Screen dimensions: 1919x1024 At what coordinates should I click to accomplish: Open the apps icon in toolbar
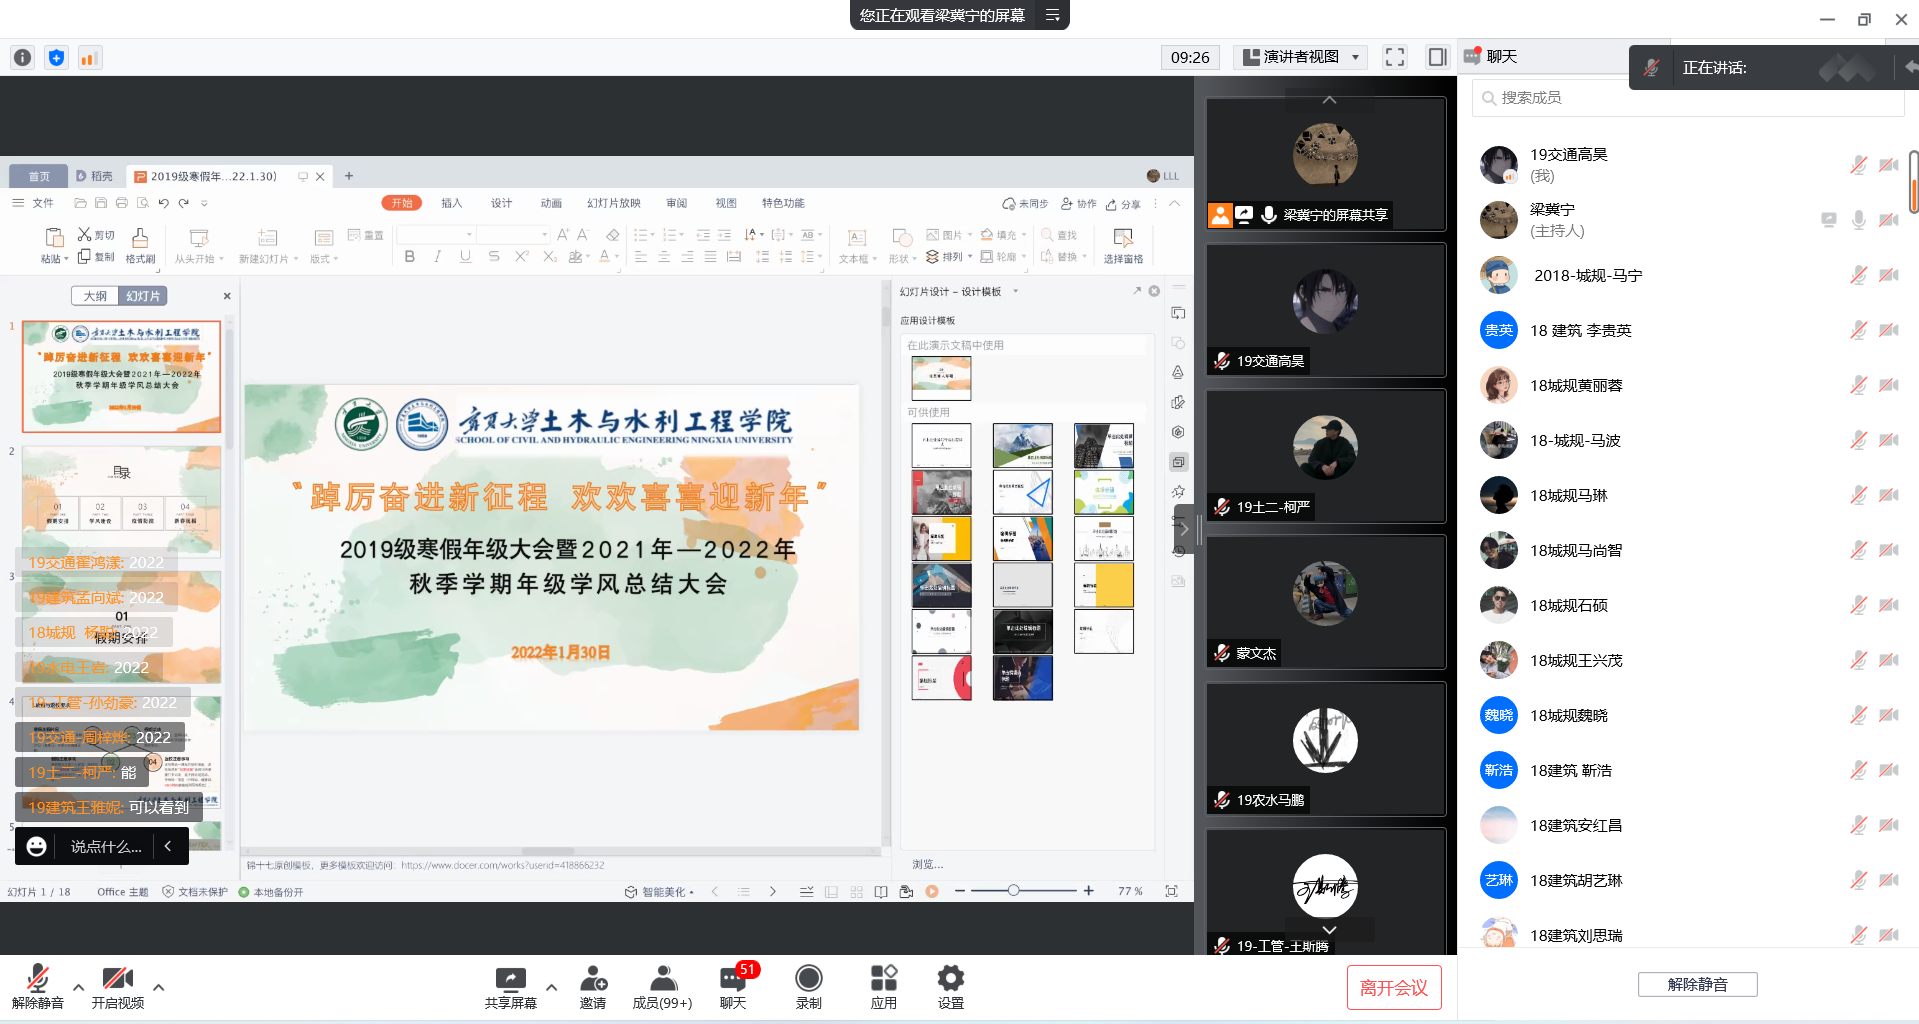(883, 980)
